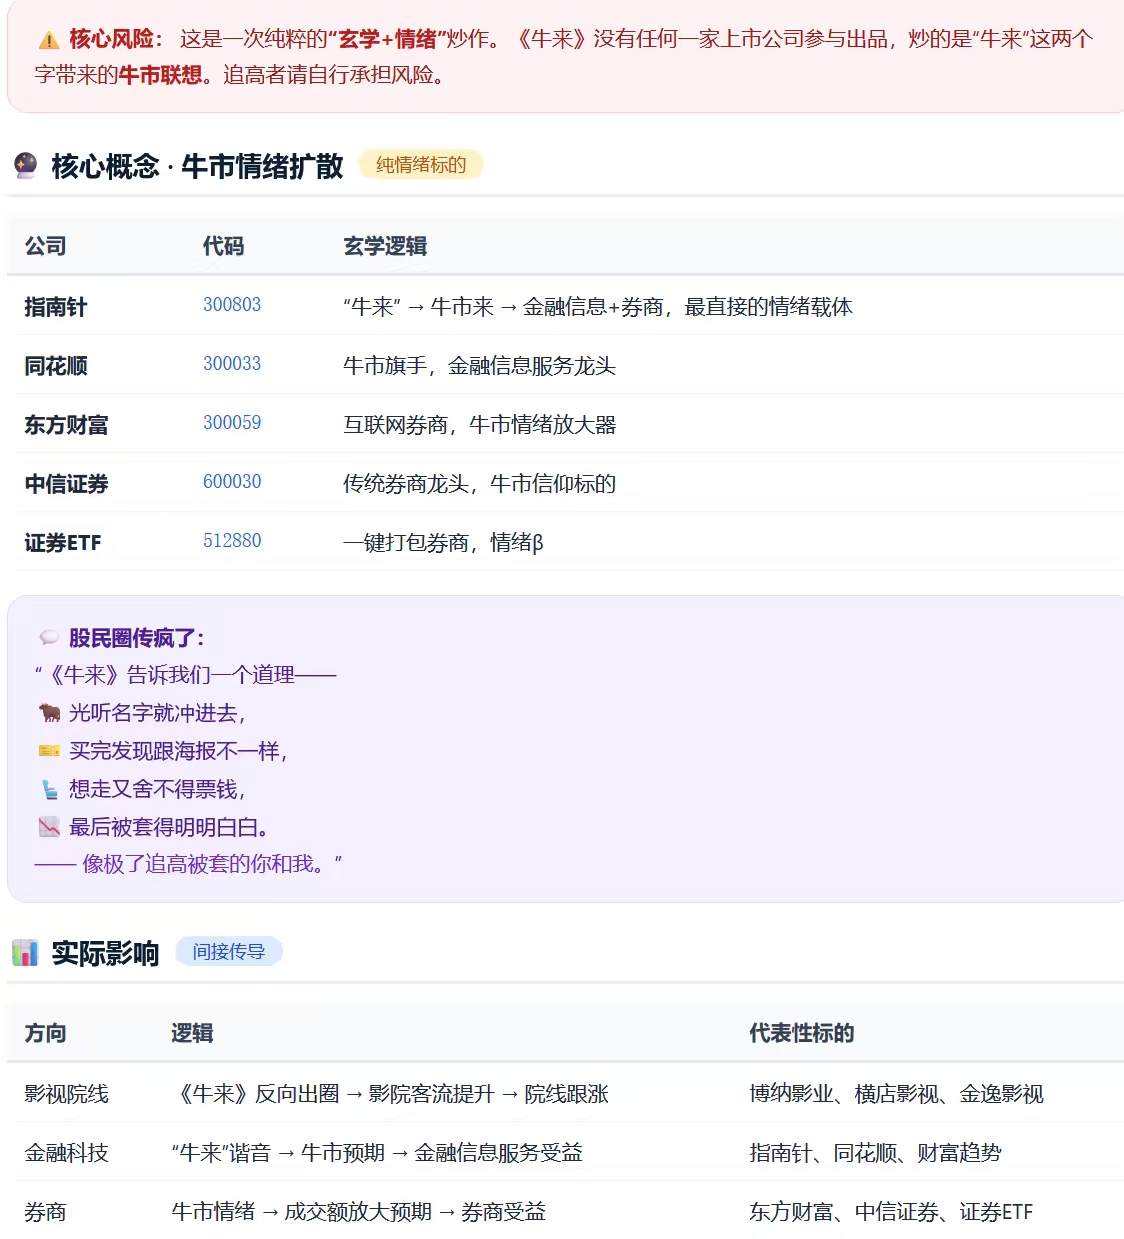Viewport: 1124px width, 1239px height.
Task: Select the 券商 row label
Action: (x=45, y=1212)
